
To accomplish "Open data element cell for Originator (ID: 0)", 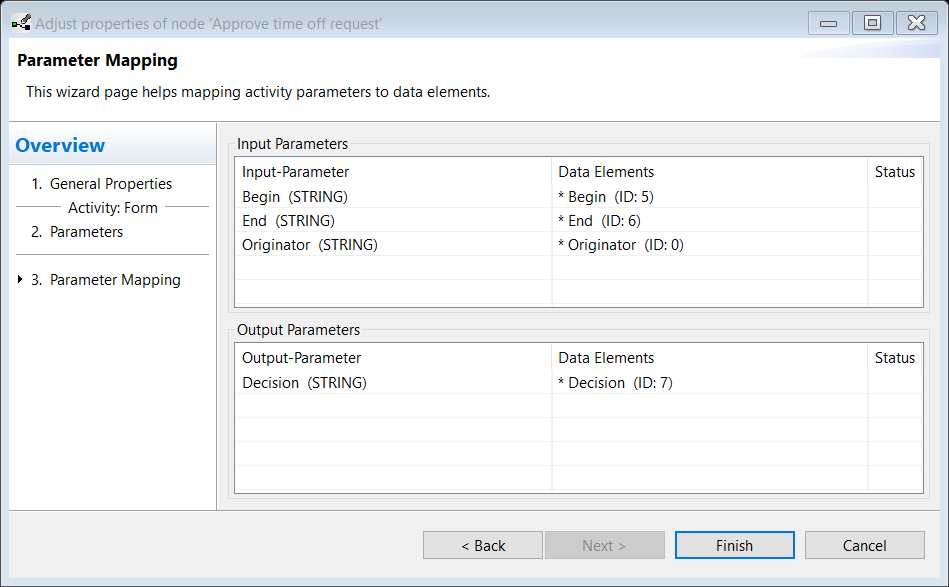I will click(x=710, y=244).
